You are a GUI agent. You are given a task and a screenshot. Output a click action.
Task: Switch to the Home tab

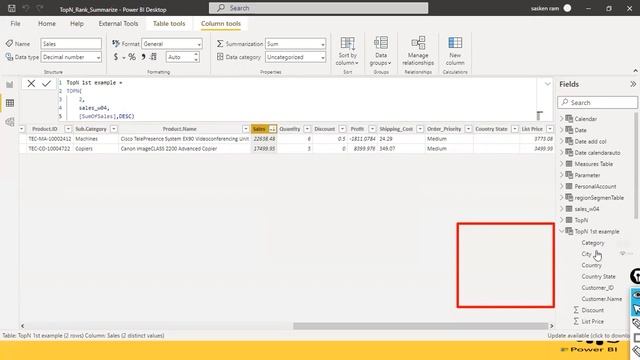click(47, 24)
